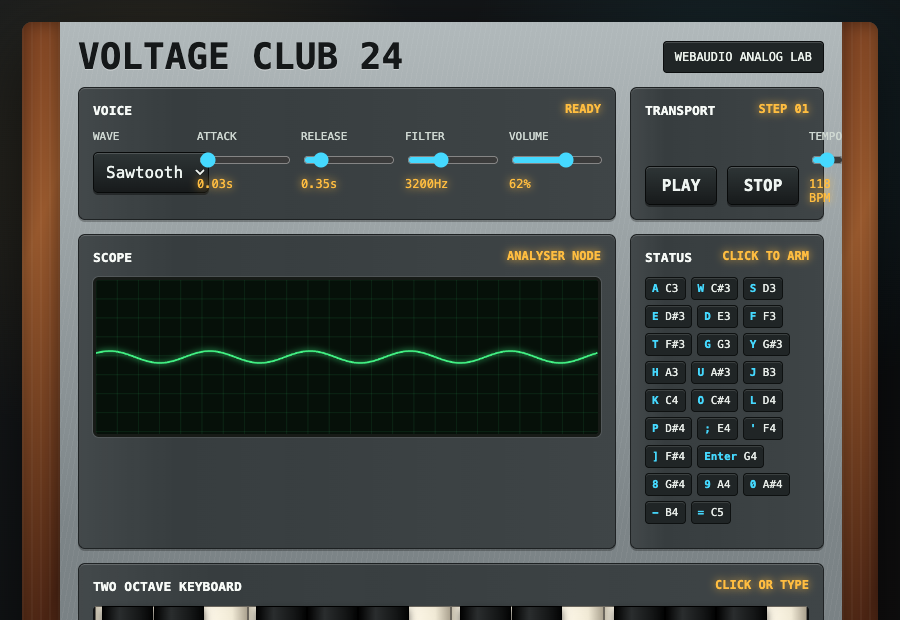Open the Sawtooth wave dropdown
Viewport: 900px width, 620px height.
click(x=150, y=172)
